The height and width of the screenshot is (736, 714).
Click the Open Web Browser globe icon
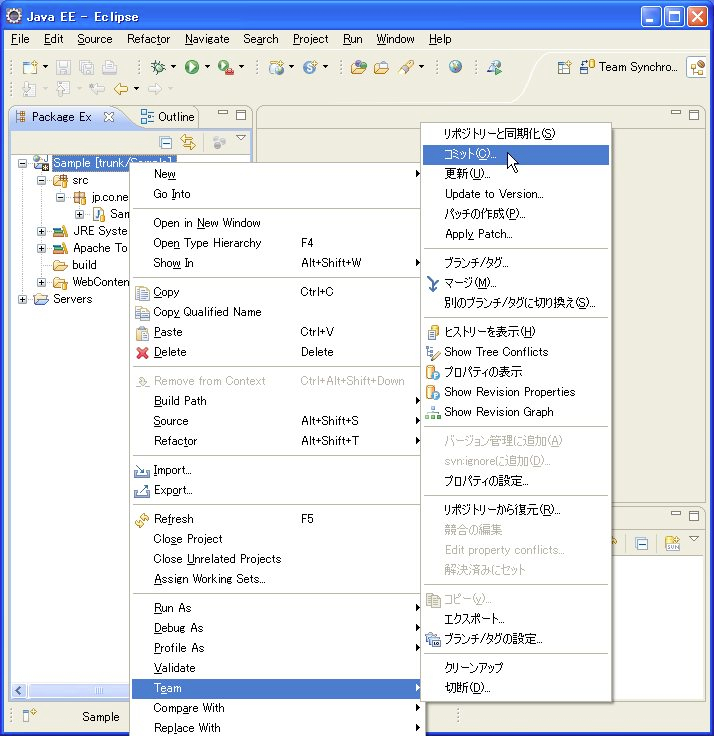click(455, 67)
